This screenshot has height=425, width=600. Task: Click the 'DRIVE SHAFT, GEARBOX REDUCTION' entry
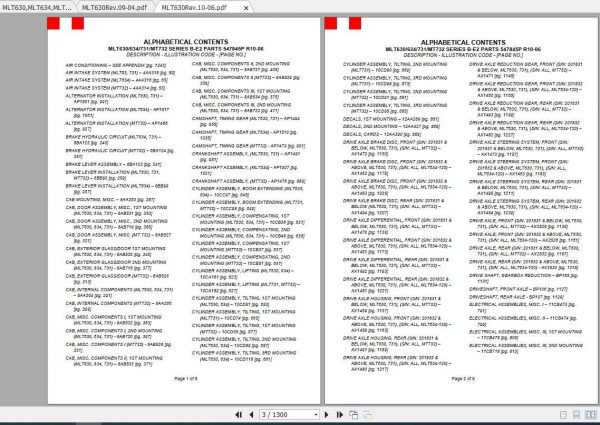523,278
